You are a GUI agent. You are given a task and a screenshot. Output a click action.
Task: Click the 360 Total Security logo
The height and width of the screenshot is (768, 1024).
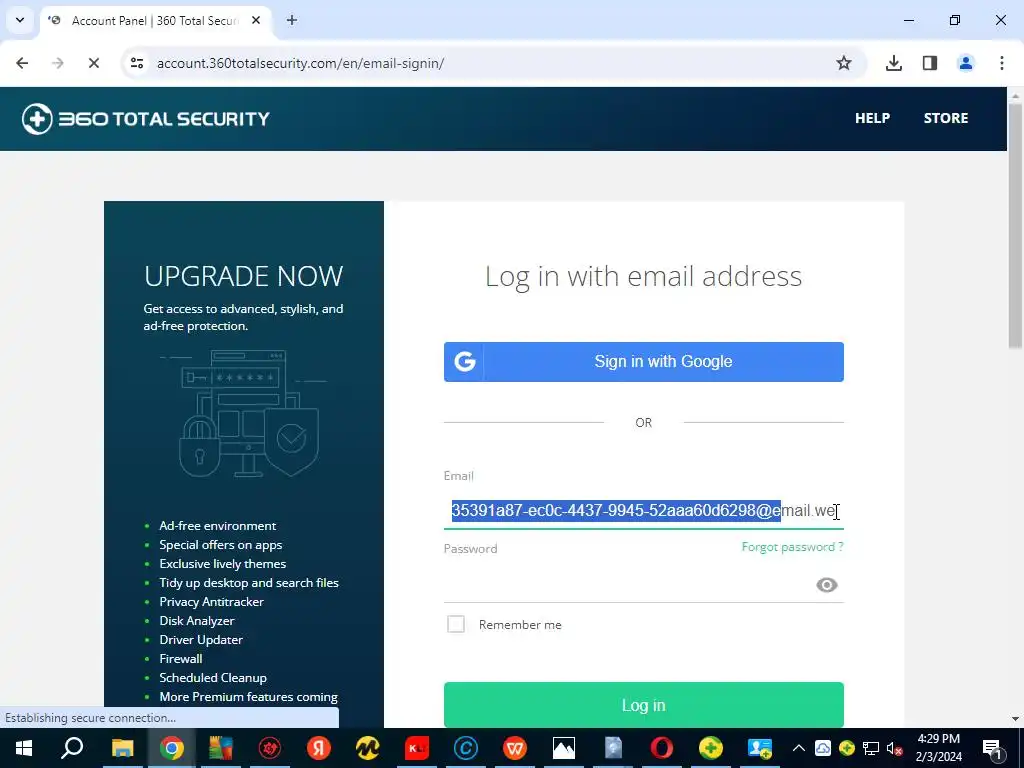click(x=146, y=119)
